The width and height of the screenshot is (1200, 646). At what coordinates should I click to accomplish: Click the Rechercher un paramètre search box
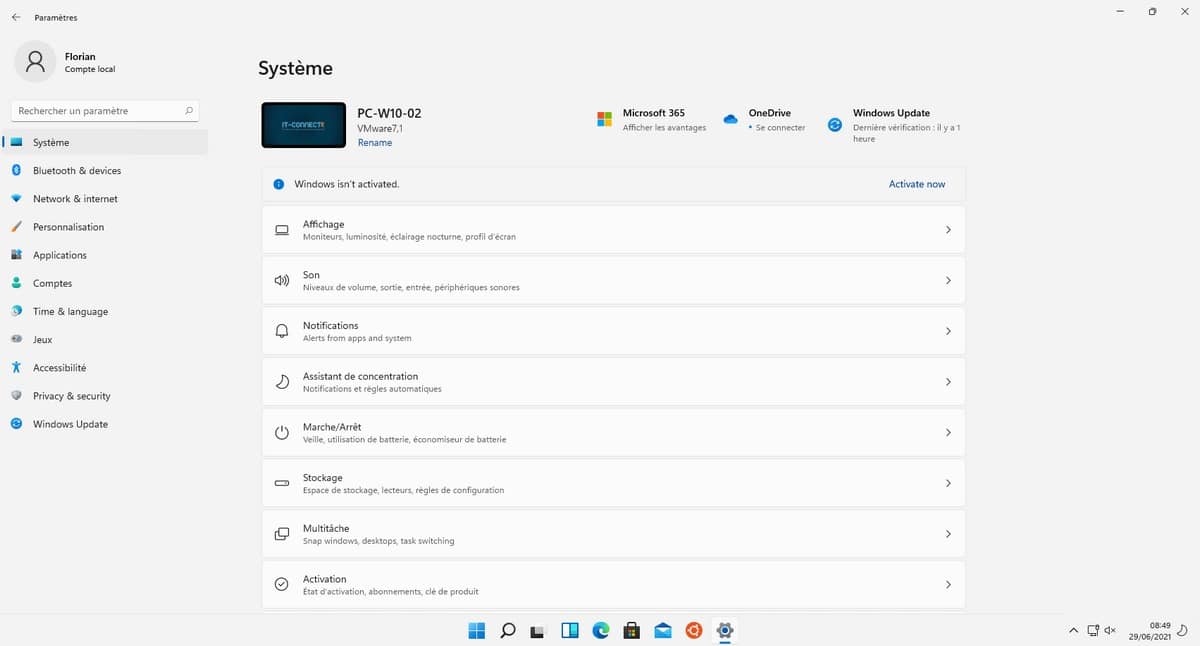coord(98,111)
